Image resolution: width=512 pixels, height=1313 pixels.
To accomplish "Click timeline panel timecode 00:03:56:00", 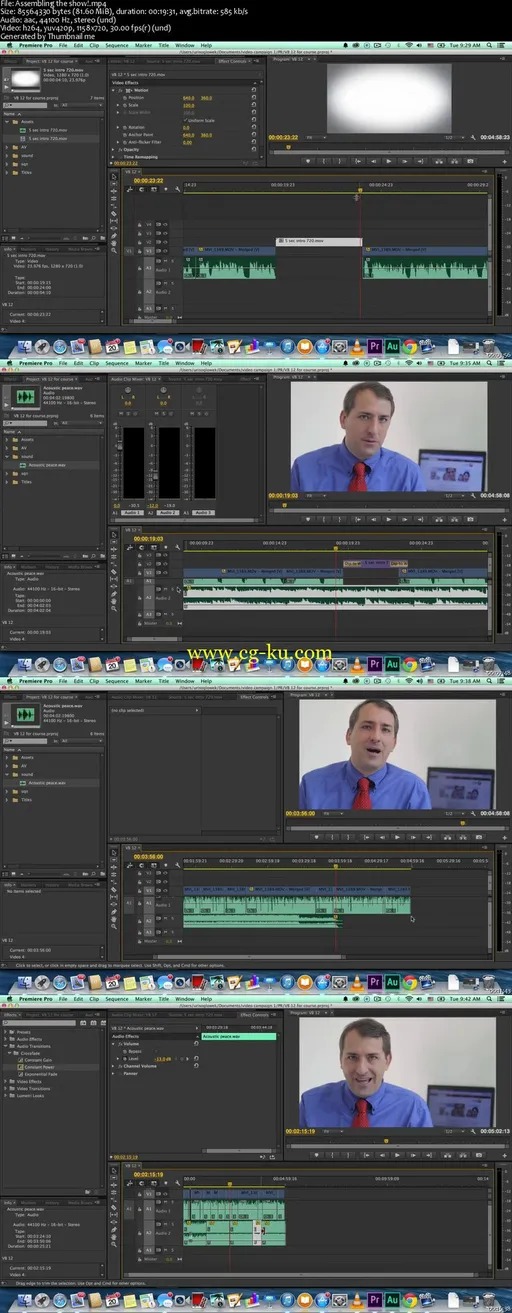I will click(x=148, y=856).
